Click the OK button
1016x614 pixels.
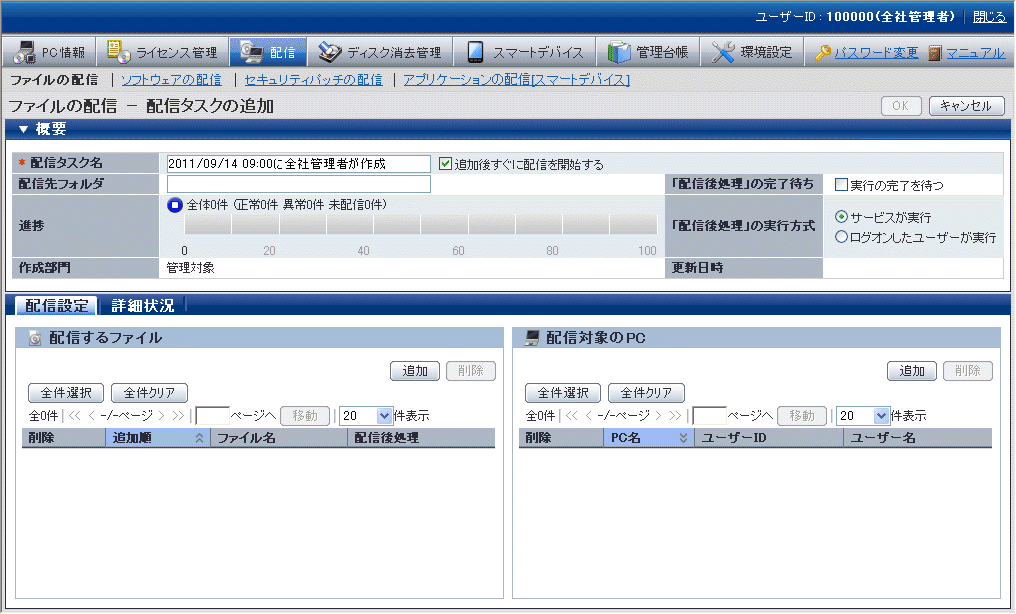pyautogui.click(x=901, y=106)
